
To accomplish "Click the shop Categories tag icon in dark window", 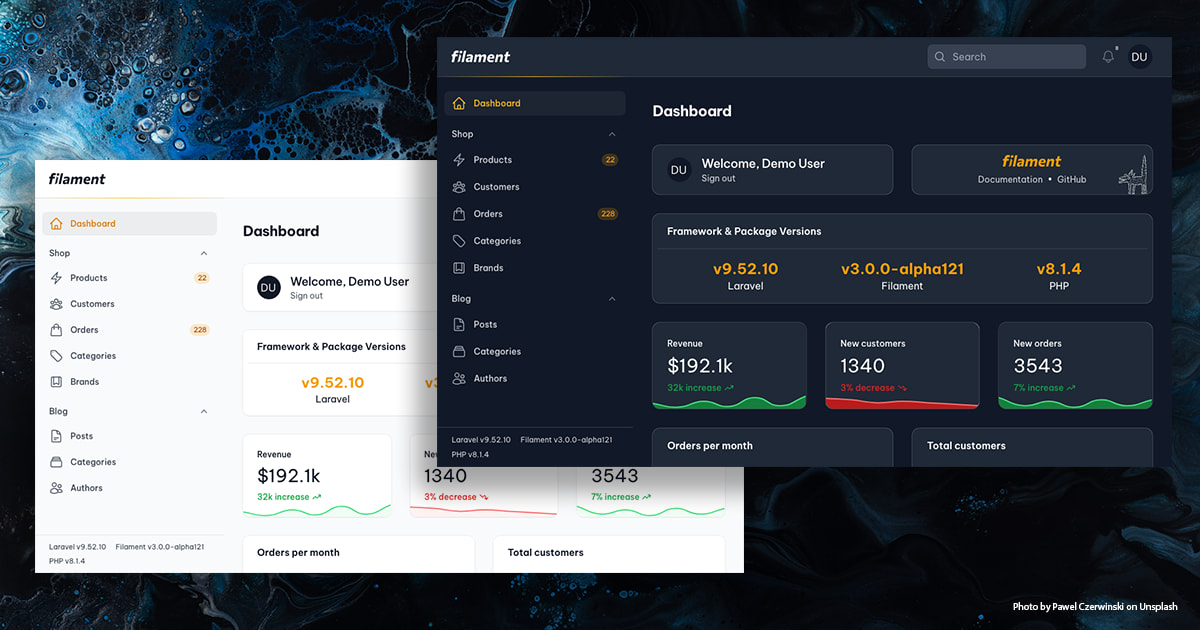I will (x=459, y=241).
